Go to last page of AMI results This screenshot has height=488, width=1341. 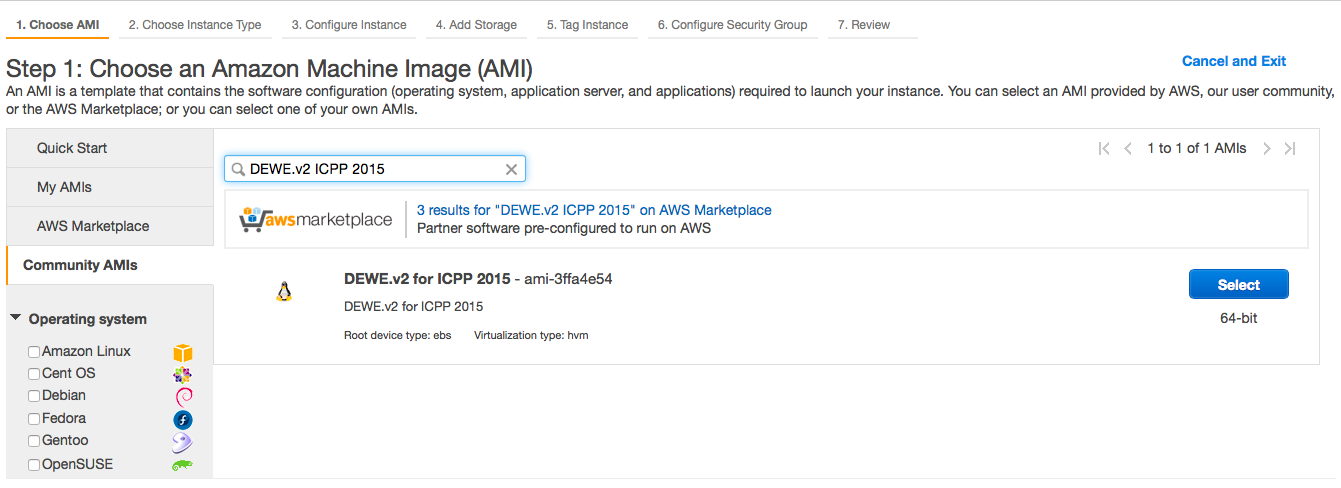[x=1290, y=148]
